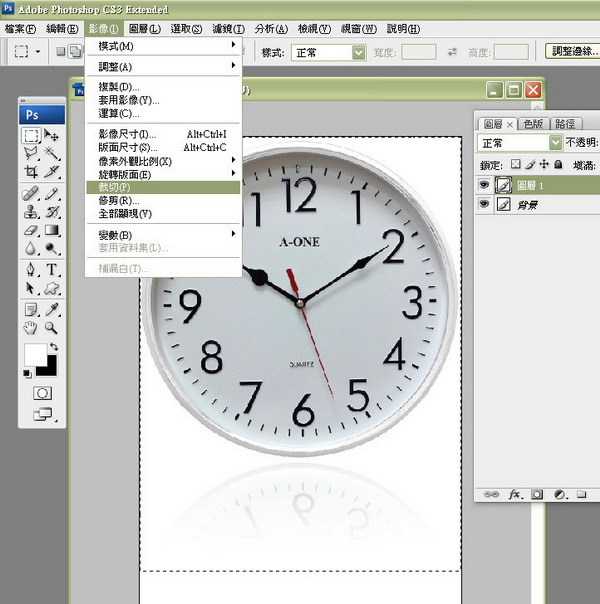Choose 修剪(R) menu item

point(163,200)
